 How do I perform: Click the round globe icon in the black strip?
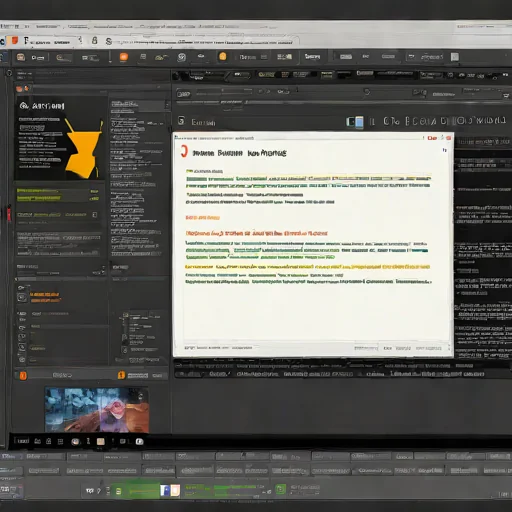(76, 442)
